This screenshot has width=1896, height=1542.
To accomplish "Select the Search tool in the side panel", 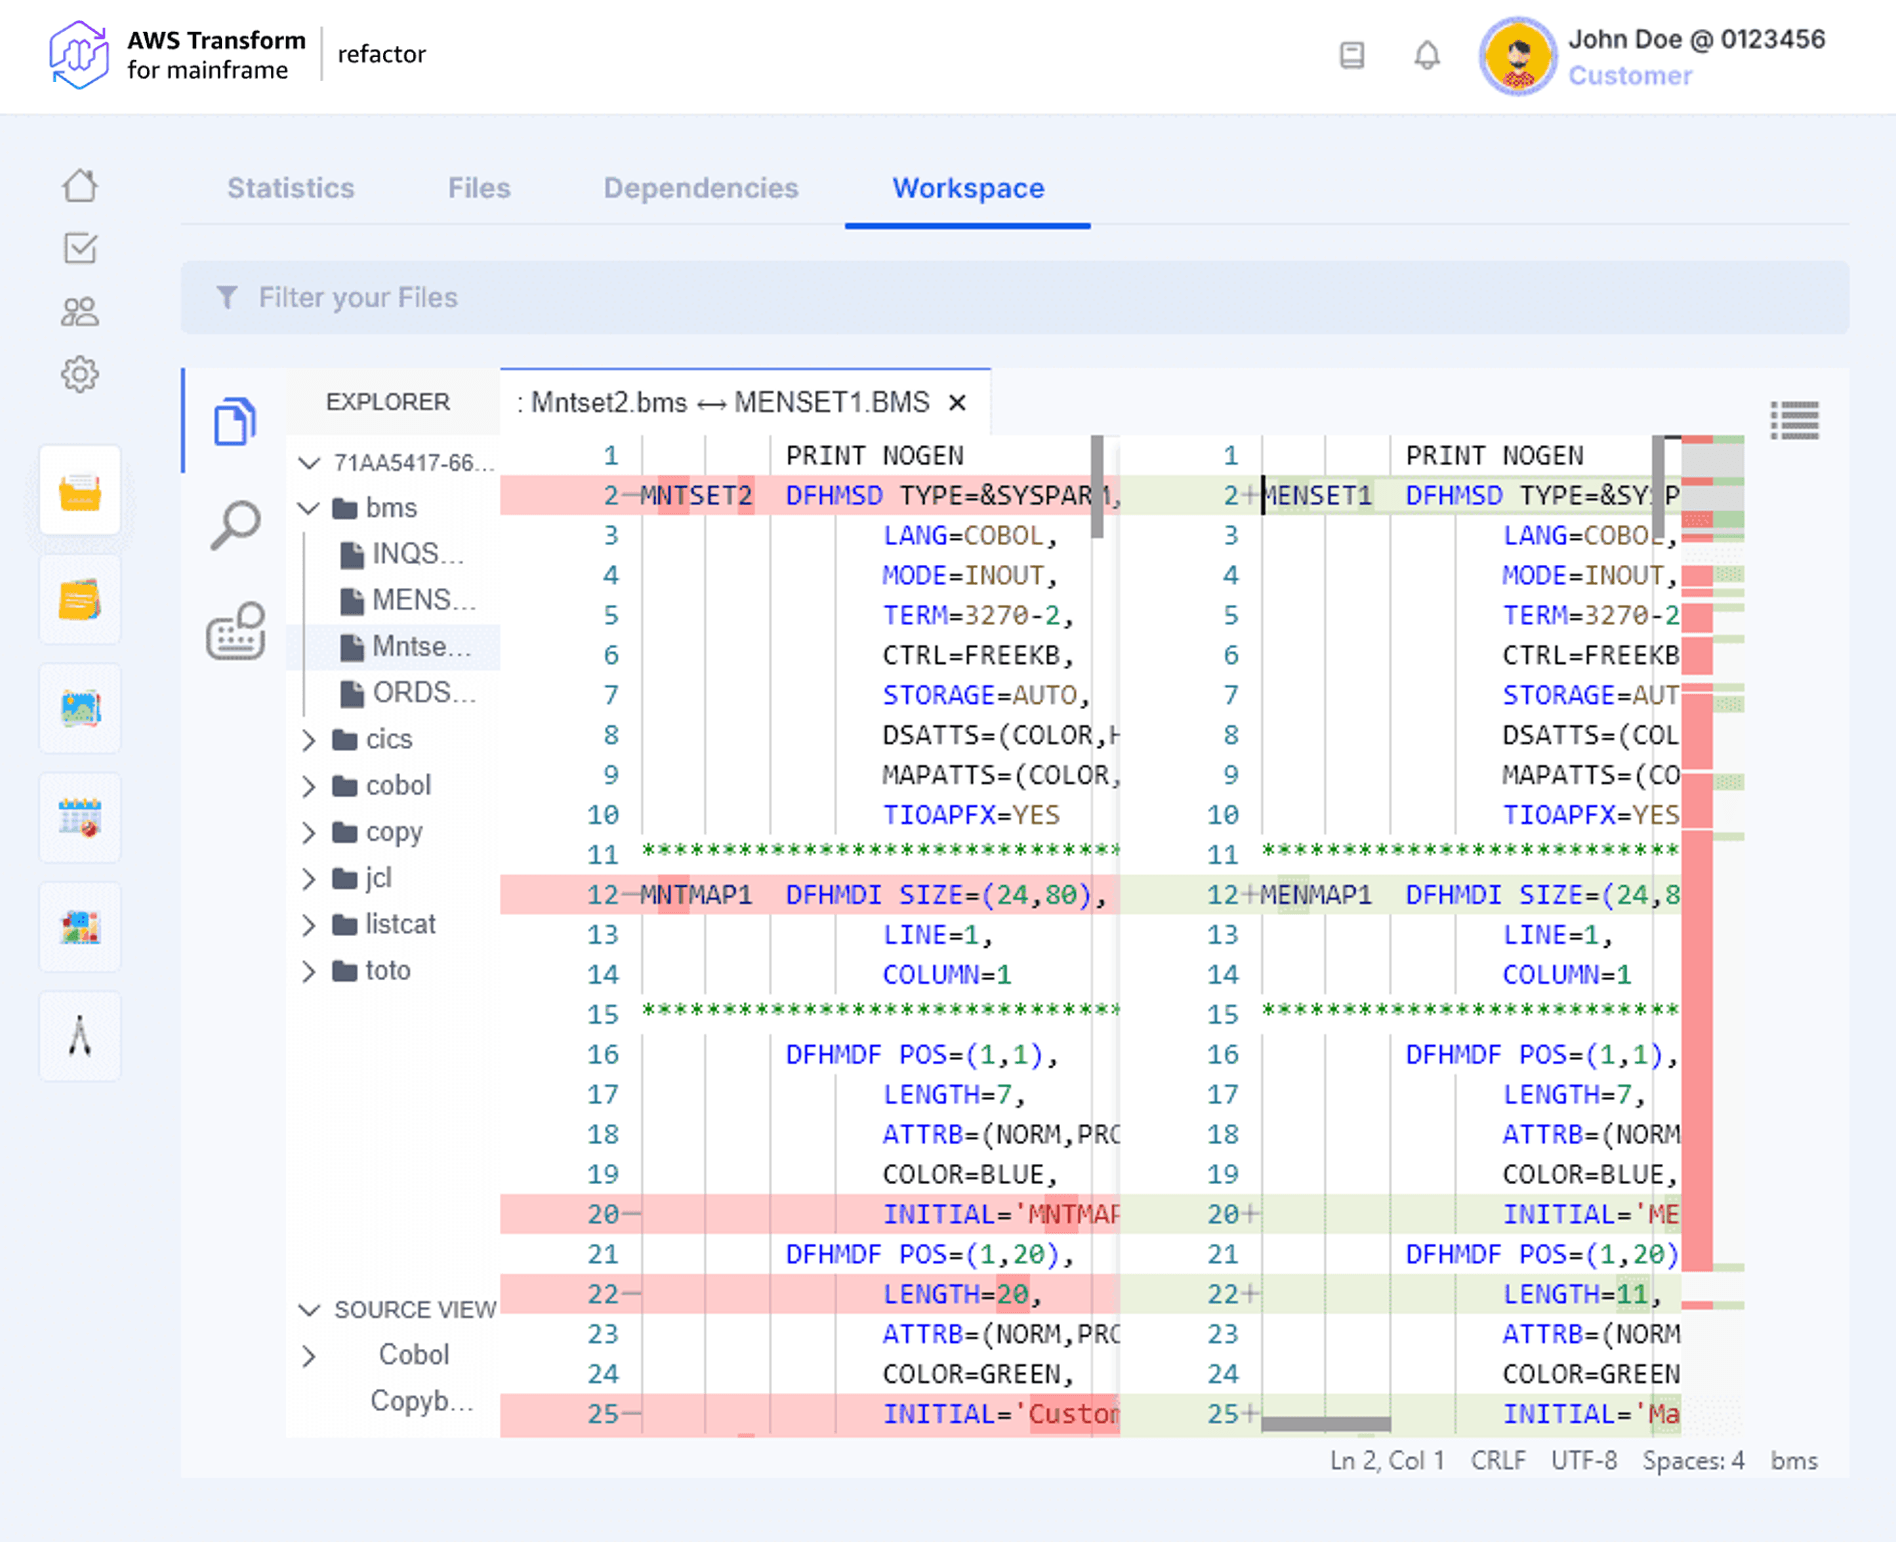I will pyautogui.click(x=236, y=522).
